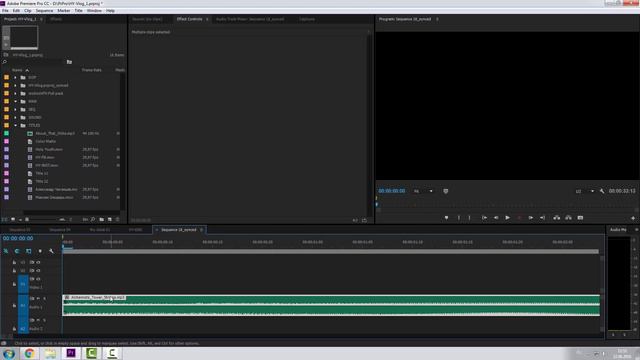
Task: Click the timeline current timecode field
Action: click(x=18, y=238)
